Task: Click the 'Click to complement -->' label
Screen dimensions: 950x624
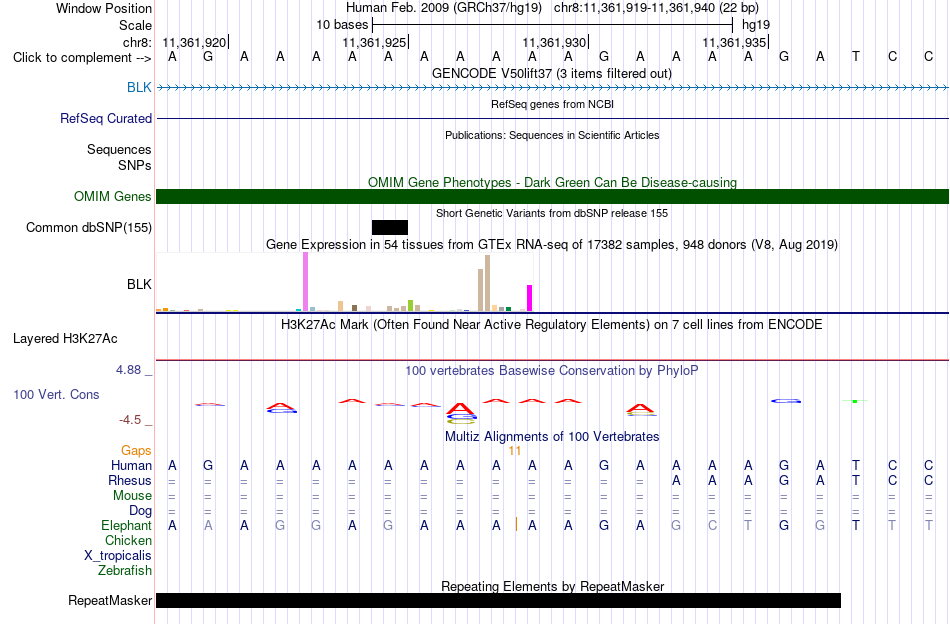Action: [x=82, y=58]
